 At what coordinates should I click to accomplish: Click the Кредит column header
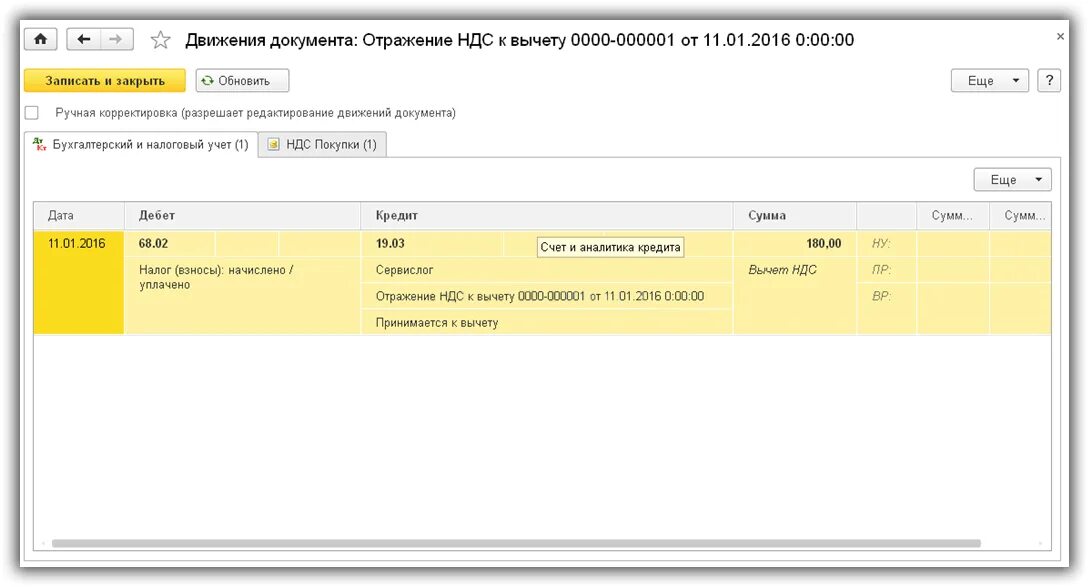click(x=547, y=215)
